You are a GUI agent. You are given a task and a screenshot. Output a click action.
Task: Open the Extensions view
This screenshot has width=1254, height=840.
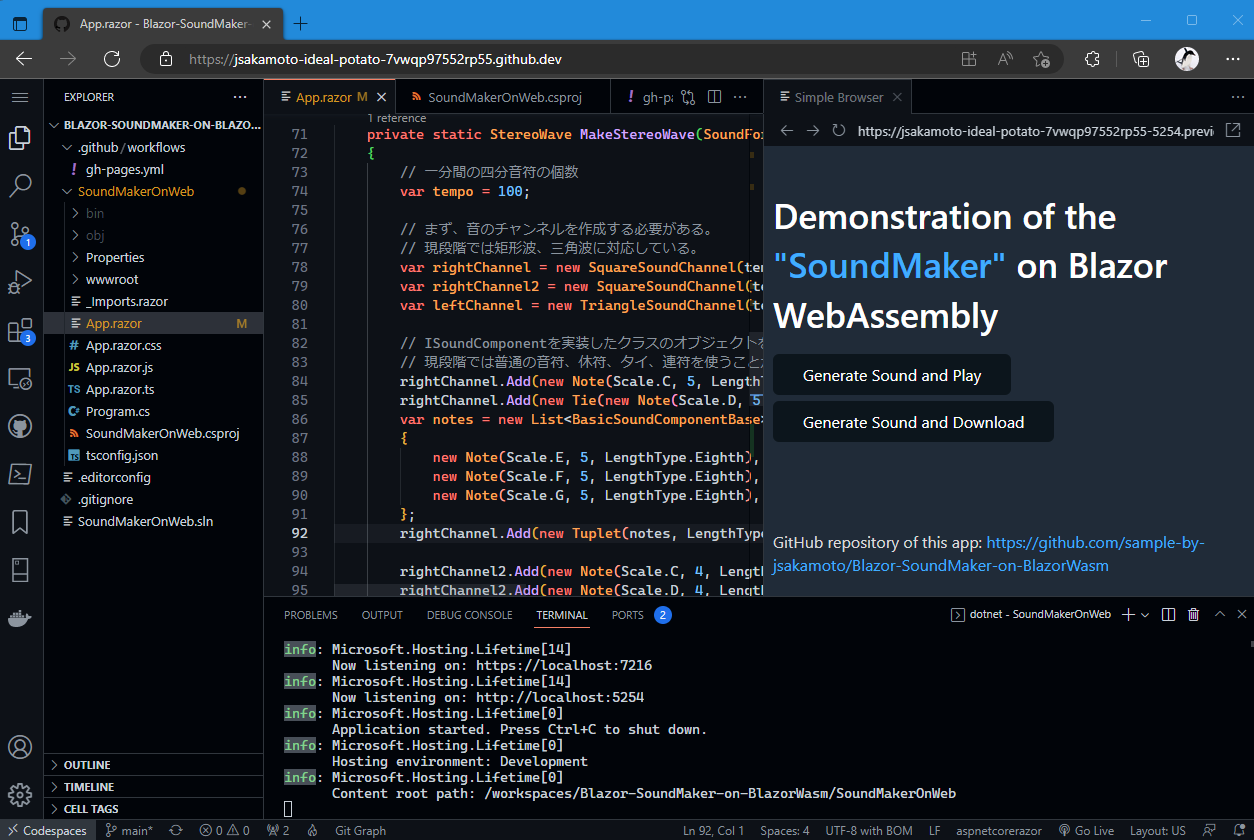coord(20,331)
